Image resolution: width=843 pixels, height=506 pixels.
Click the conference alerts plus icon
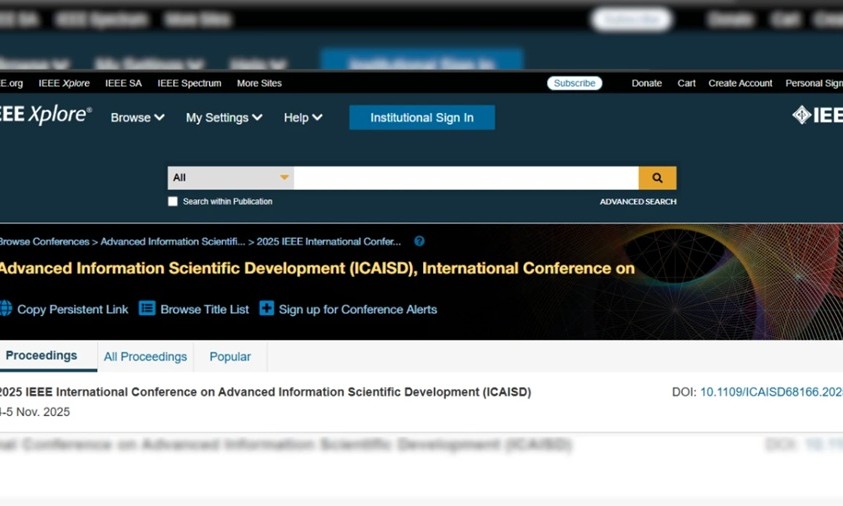[x=266, y=309]
